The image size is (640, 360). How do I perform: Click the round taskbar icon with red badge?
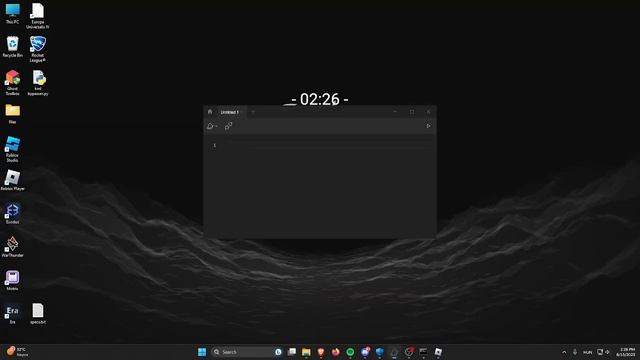point(409,352)
